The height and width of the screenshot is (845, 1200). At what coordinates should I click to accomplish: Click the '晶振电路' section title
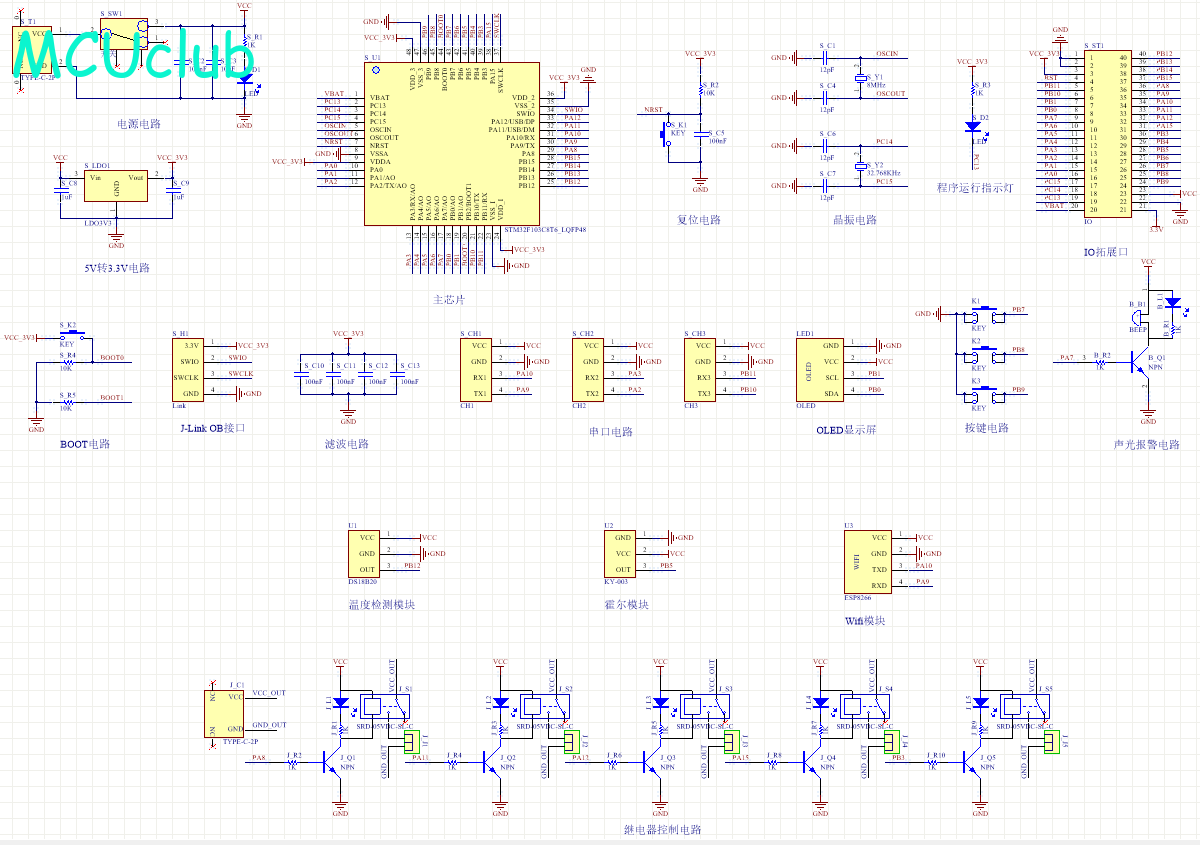pos(855,220)
